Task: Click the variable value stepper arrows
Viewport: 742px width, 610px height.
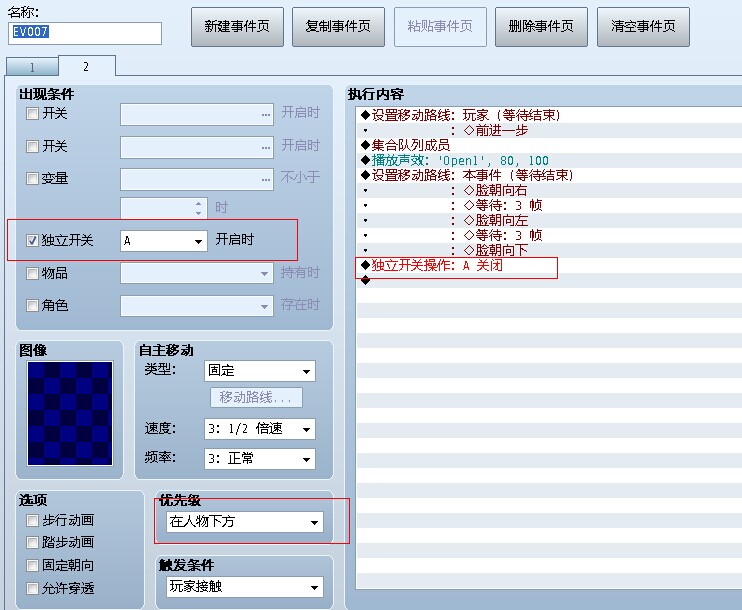Action: tap(199, 208)
